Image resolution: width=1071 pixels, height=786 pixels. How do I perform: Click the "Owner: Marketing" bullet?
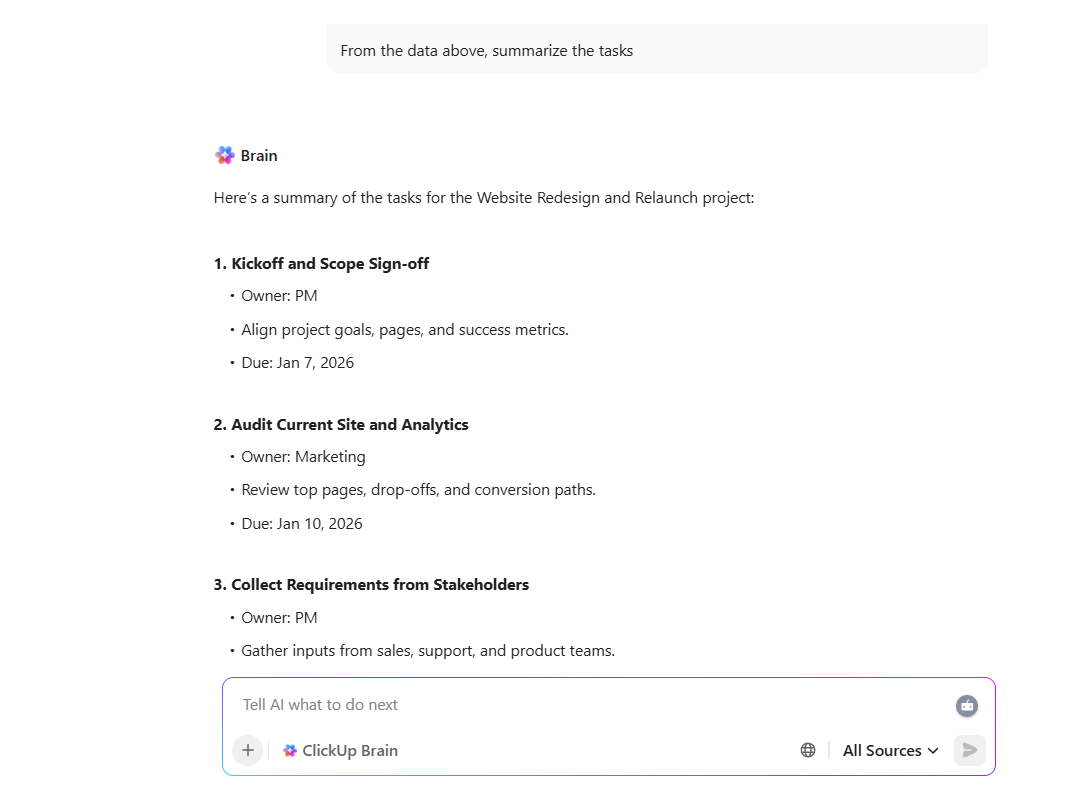[x=303, y=457]
